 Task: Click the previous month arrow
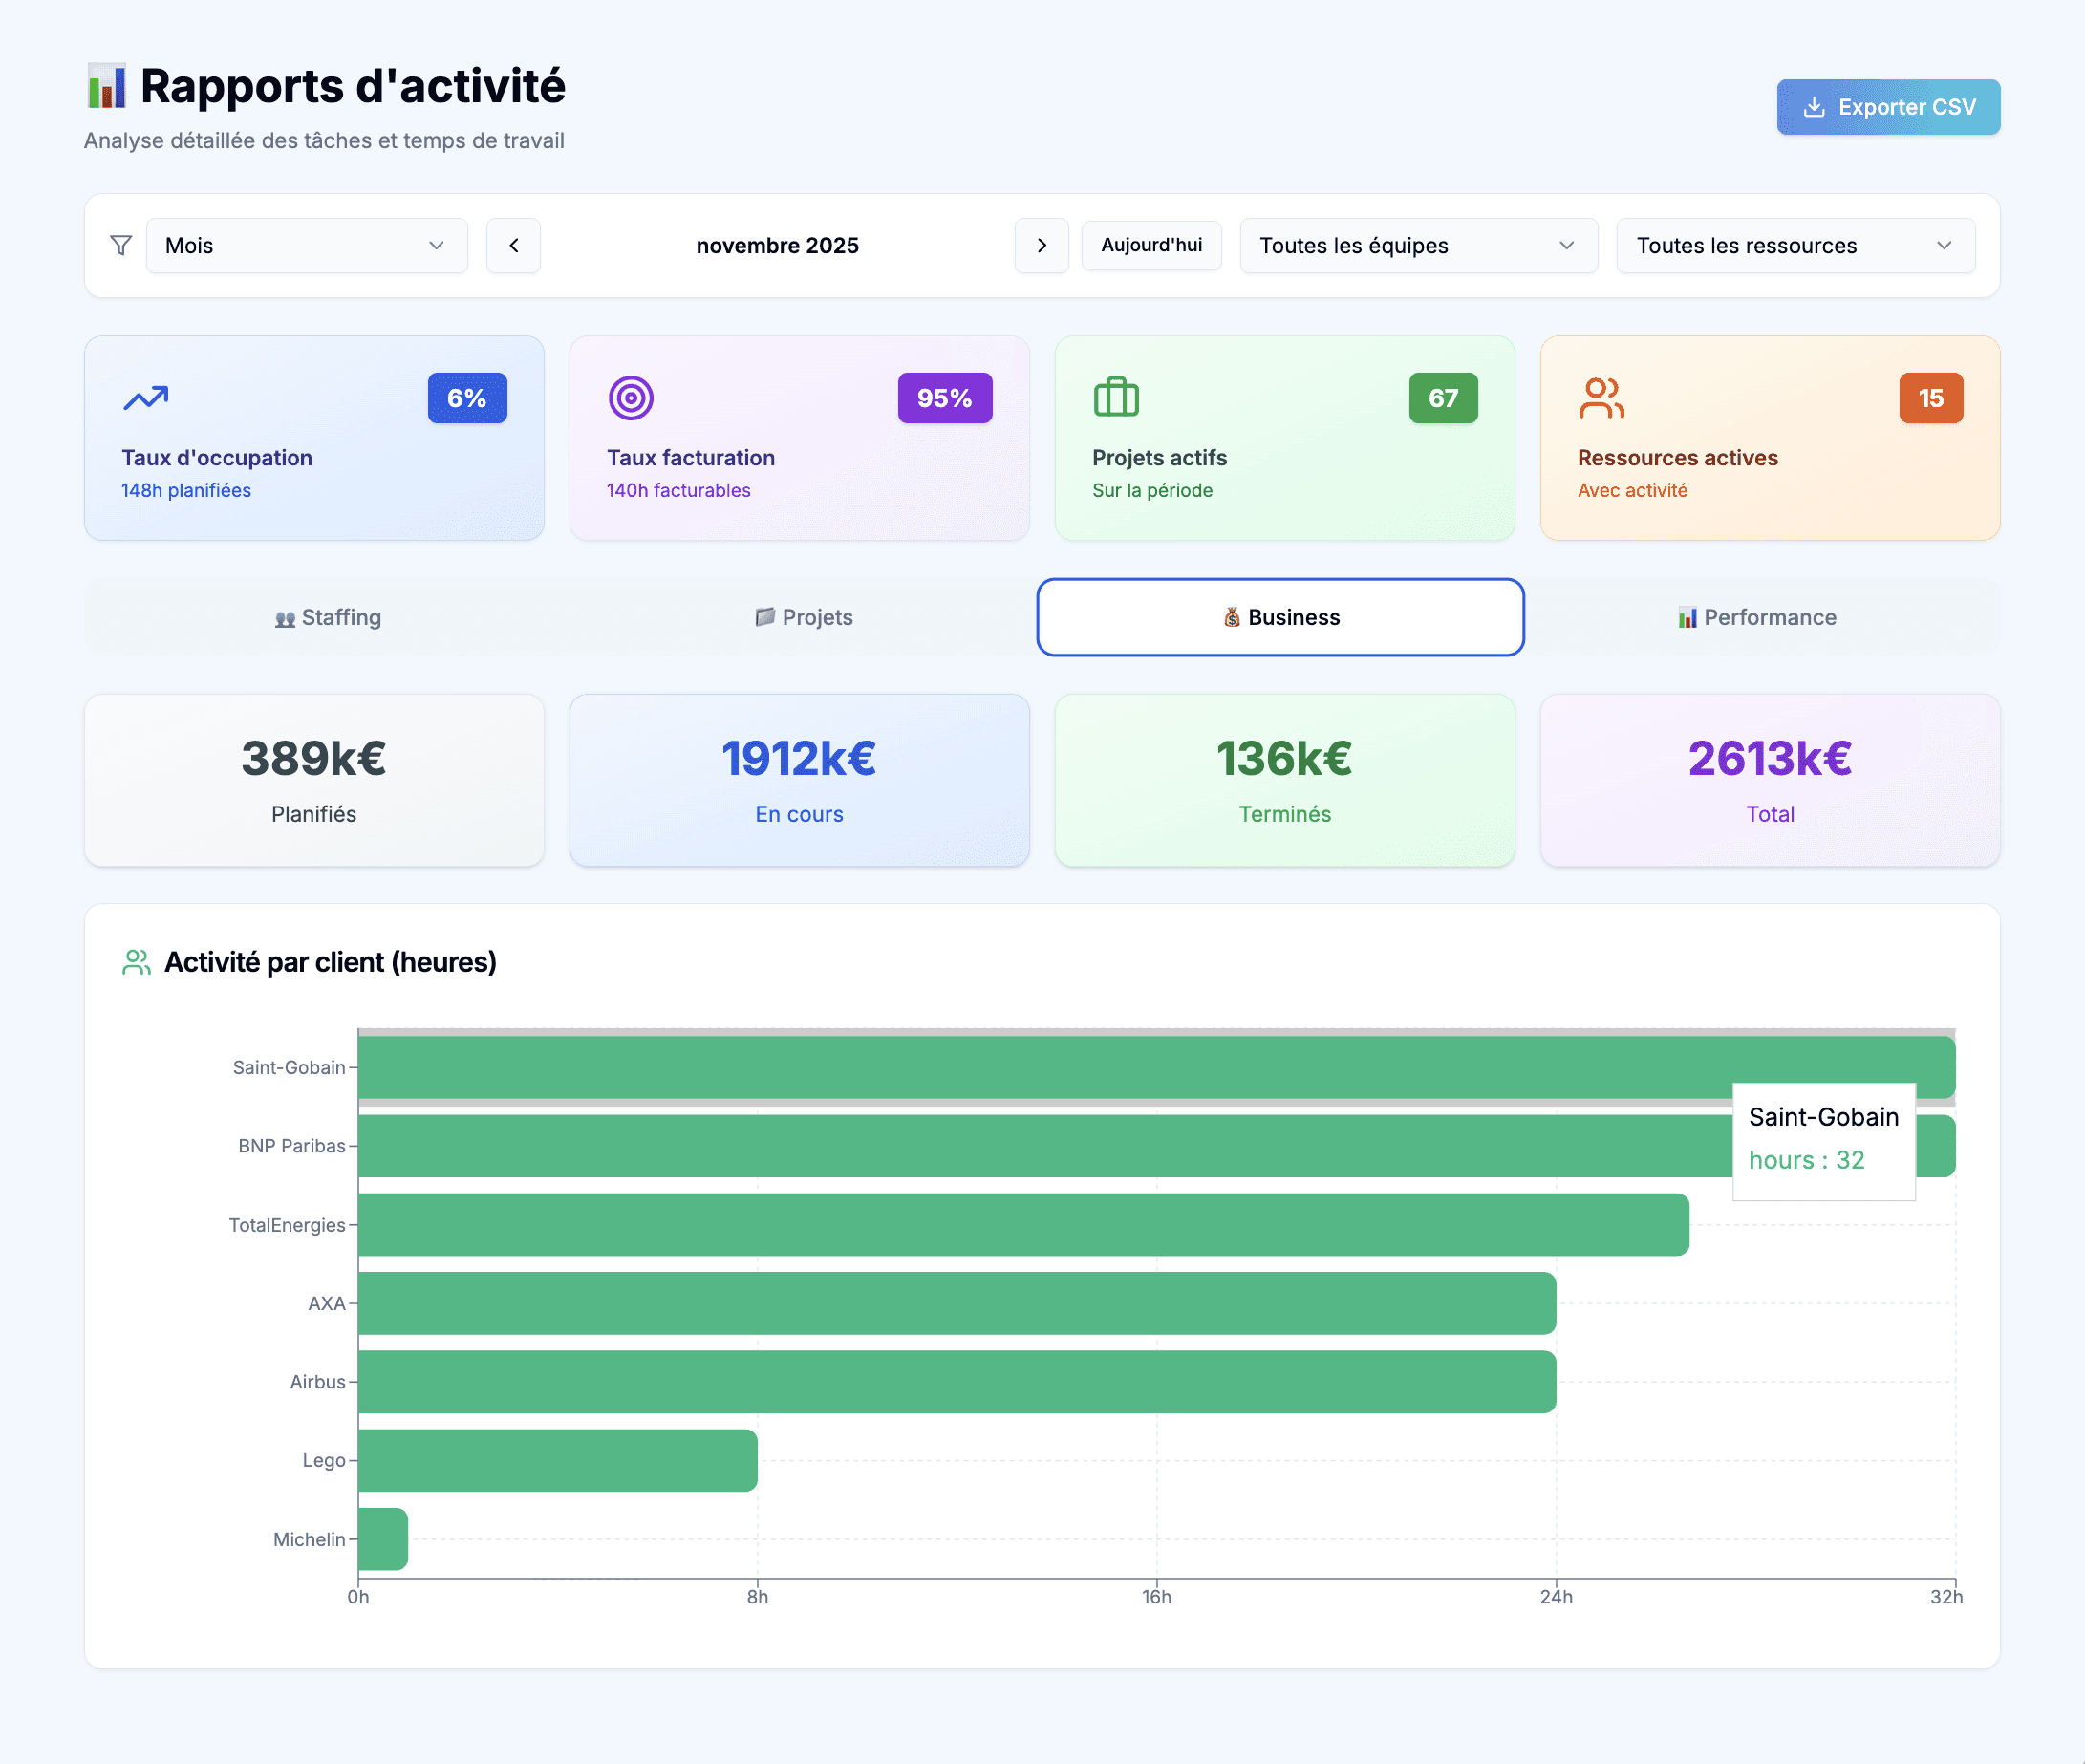[x=513, y=245]
